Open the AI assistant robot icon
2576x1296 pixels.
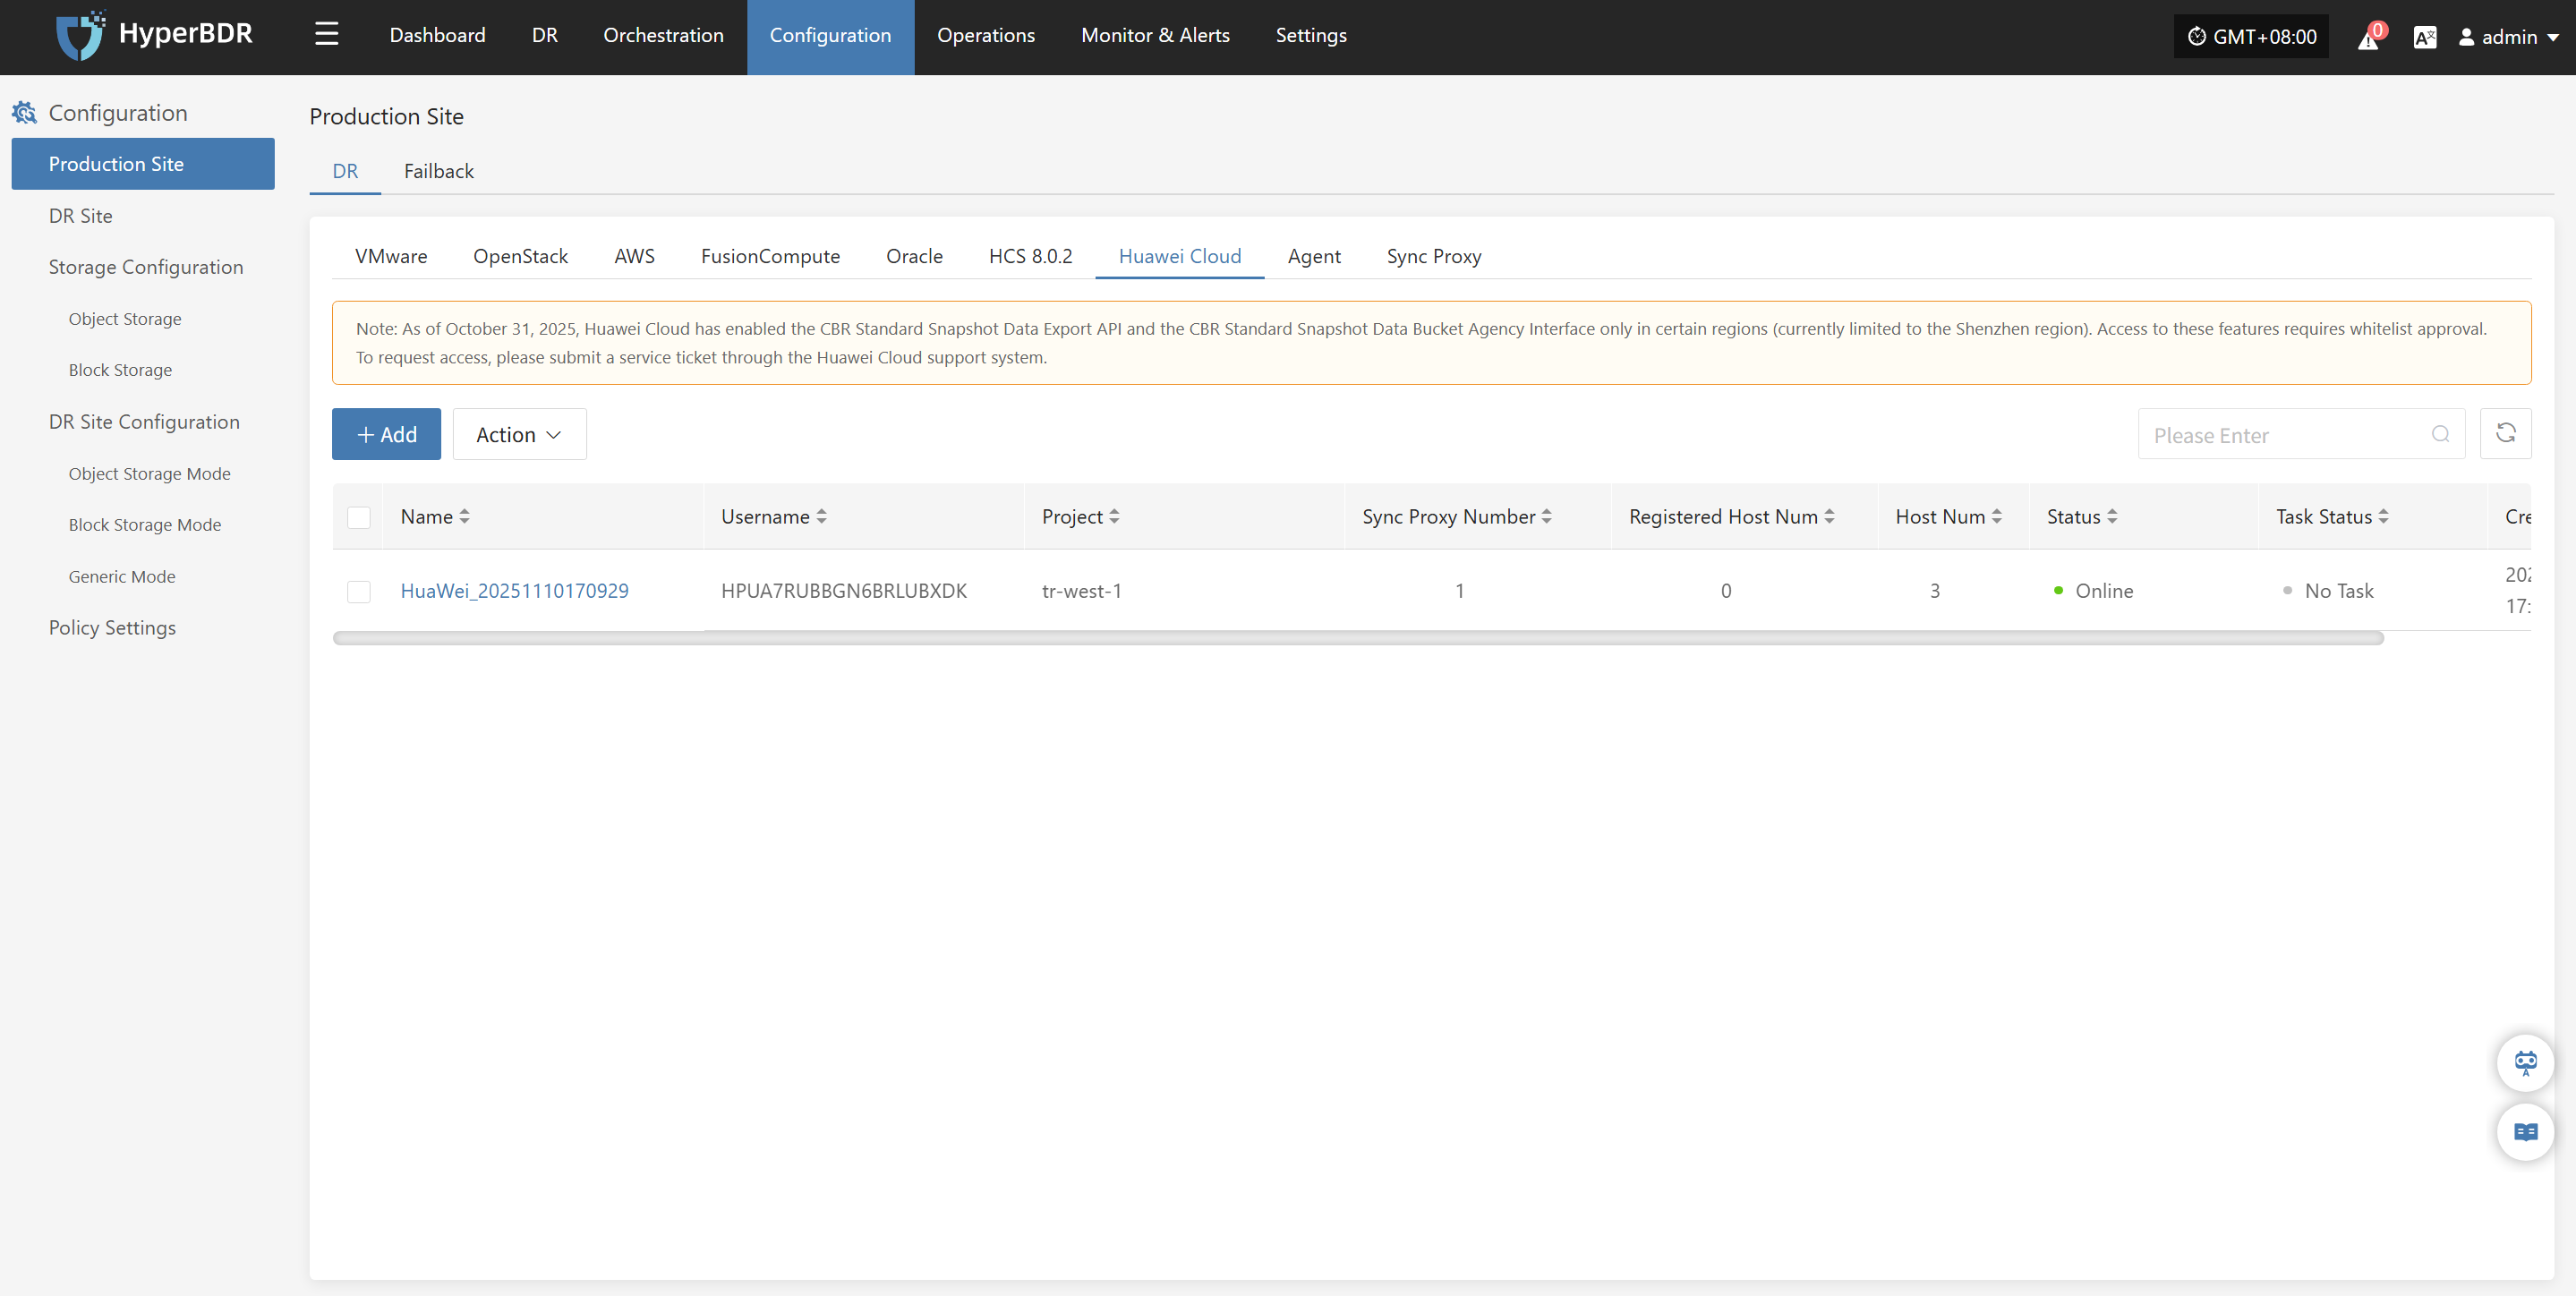click(2525, 1062)
